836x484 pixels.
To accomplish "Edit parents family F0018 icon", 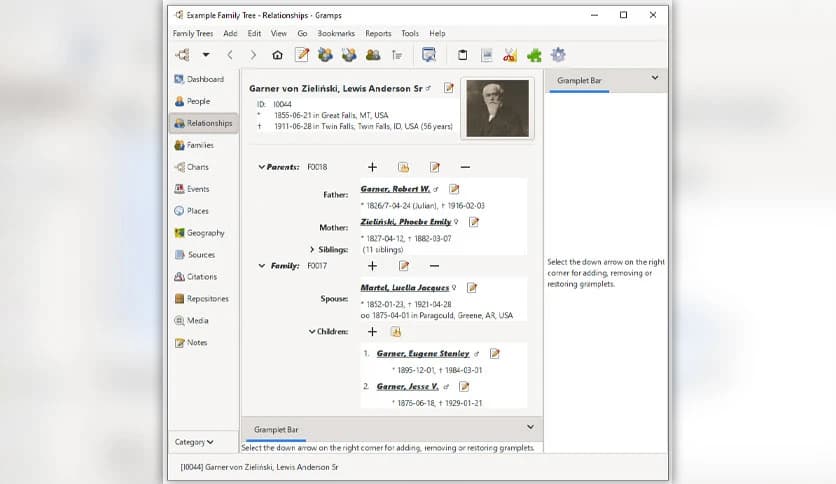I will (435, 167).
